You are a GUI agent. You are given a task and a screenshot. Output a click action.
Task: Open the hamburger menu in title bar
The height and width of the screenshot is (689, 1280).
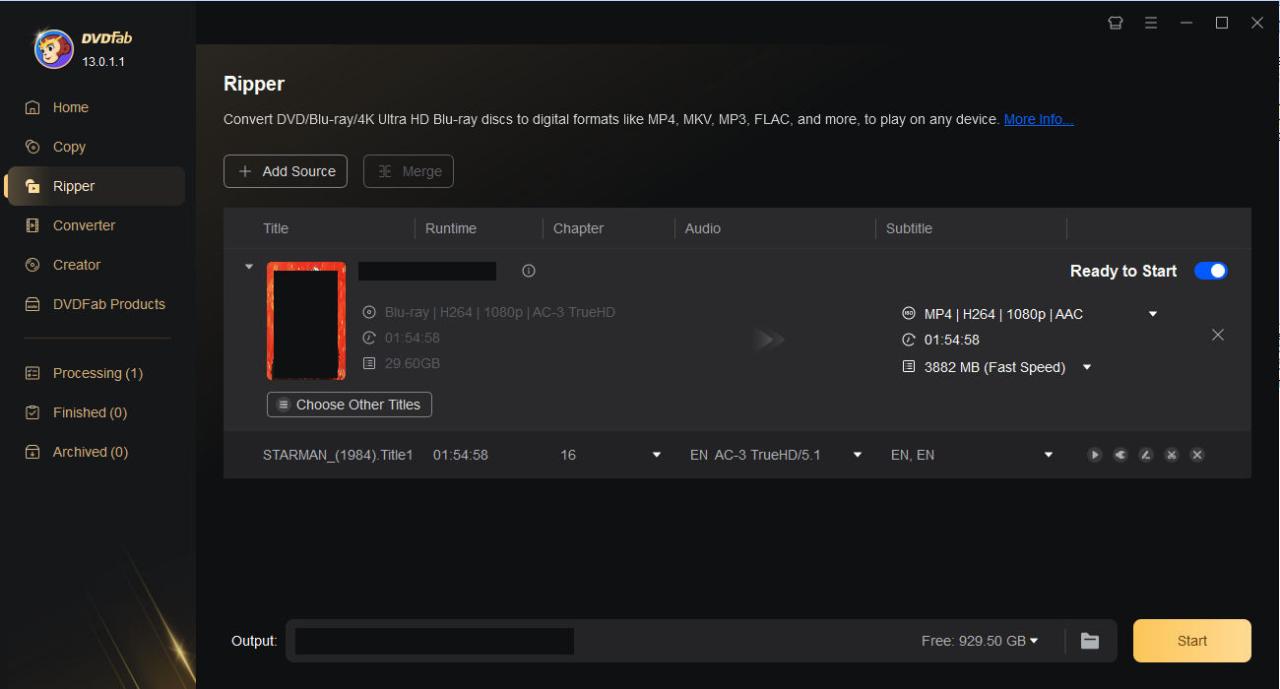[1151, 23]
